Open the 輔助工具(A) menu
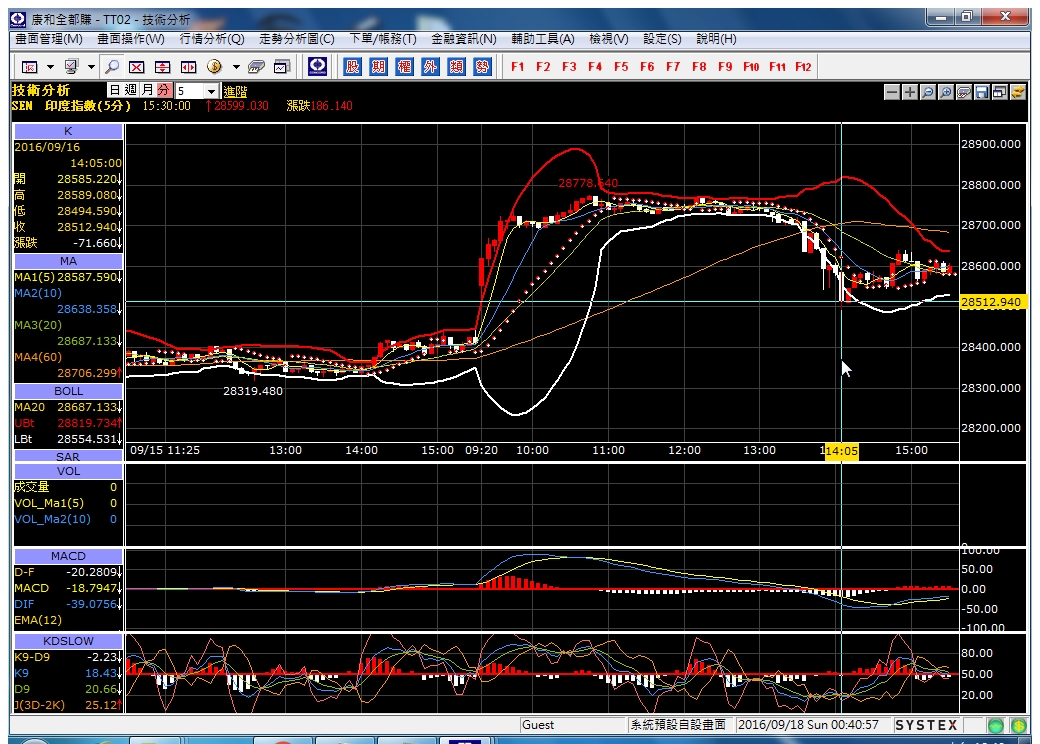Viewport: 1040px width, 744px height. point(543,39)
